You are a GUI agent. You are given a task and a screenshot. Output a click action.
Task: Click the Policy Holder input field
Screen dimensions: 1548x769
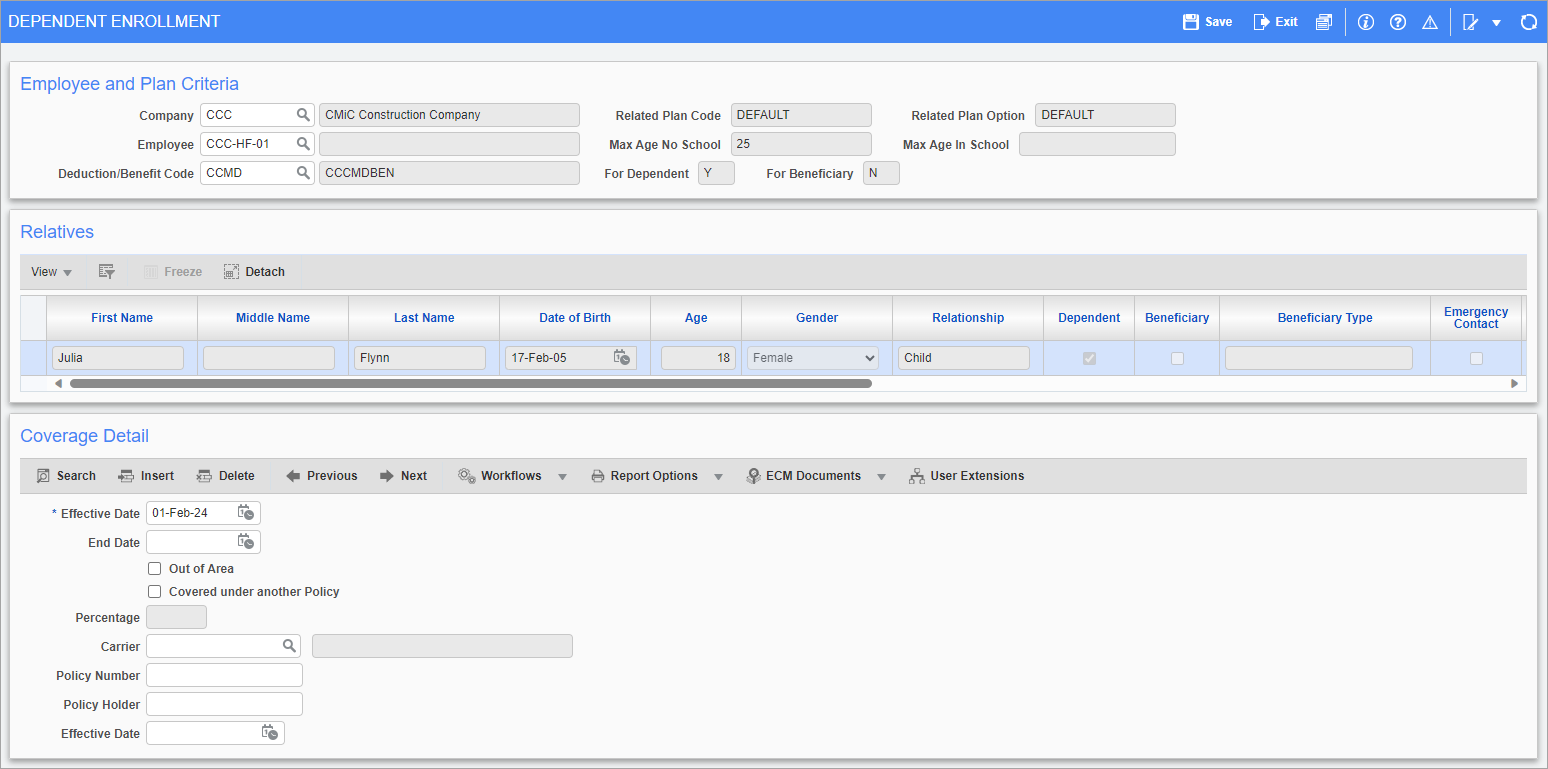224,704
